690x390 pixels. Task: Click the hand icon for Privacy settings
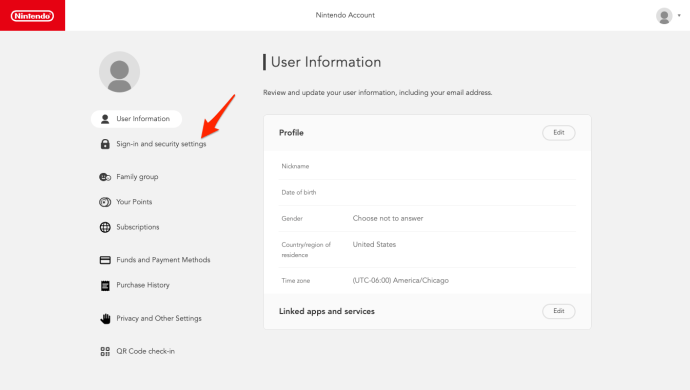[105, 318]
